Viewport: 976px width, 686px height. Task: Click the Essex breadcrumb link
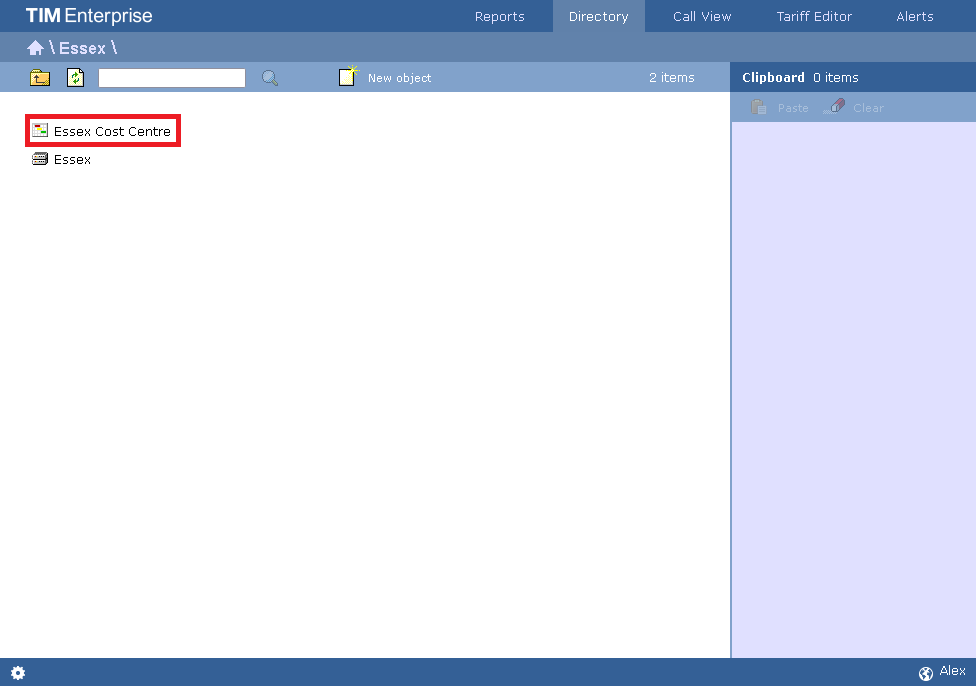coord(82,48)
